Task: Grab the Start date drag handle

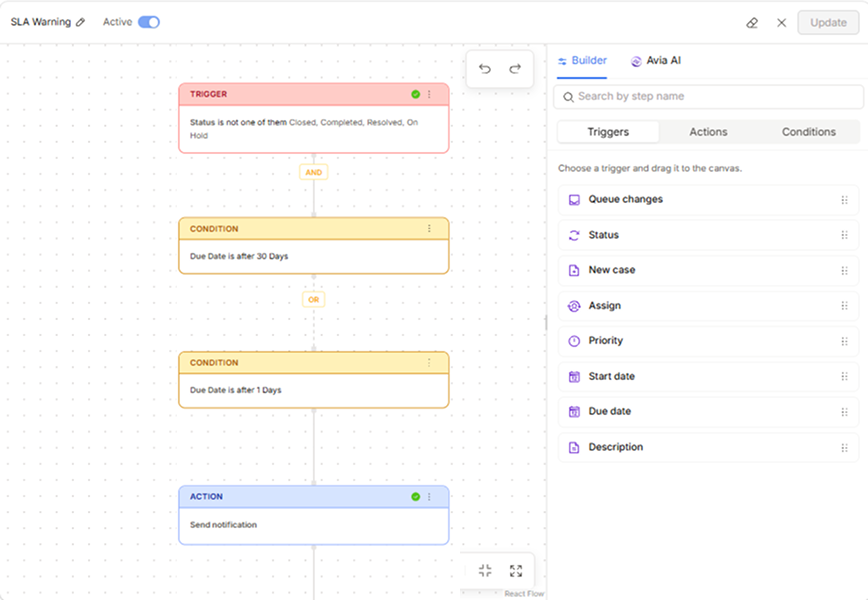Action: click(844, 376)
